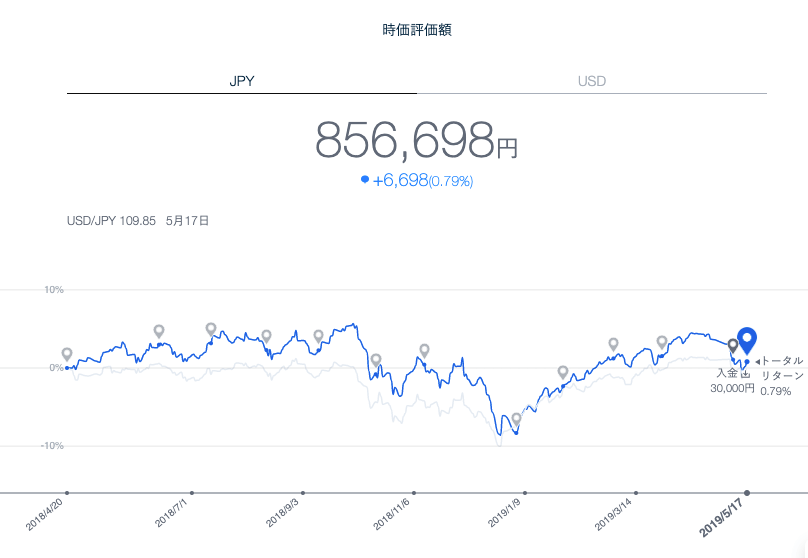Click dark gray pin beside the blue pin

click(x=733, y=346)
